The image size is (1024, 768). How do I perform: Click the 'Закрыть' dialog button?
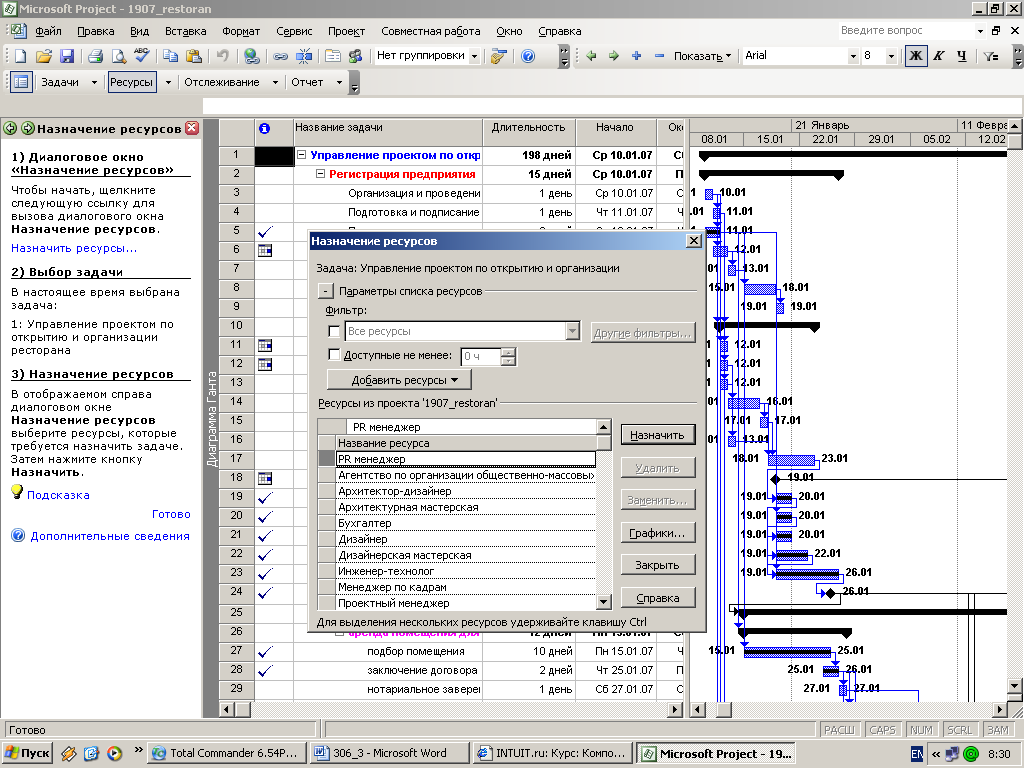[x=658, y=565]
